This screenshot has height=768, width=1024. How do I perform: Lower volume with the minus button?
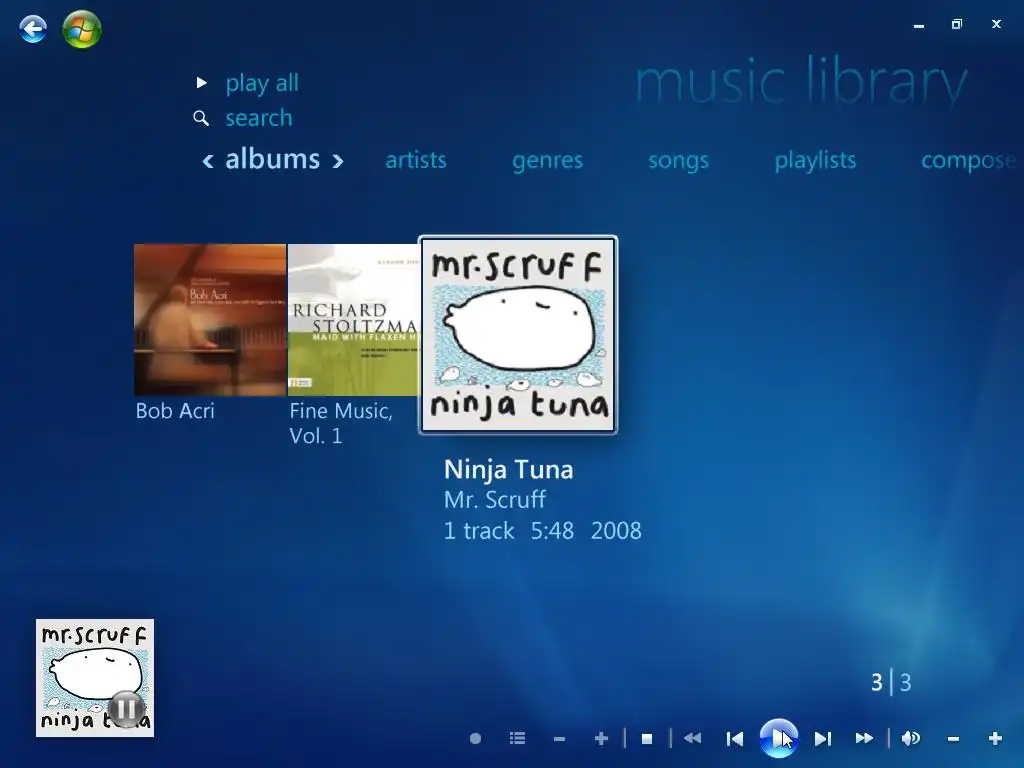(953, 739)
